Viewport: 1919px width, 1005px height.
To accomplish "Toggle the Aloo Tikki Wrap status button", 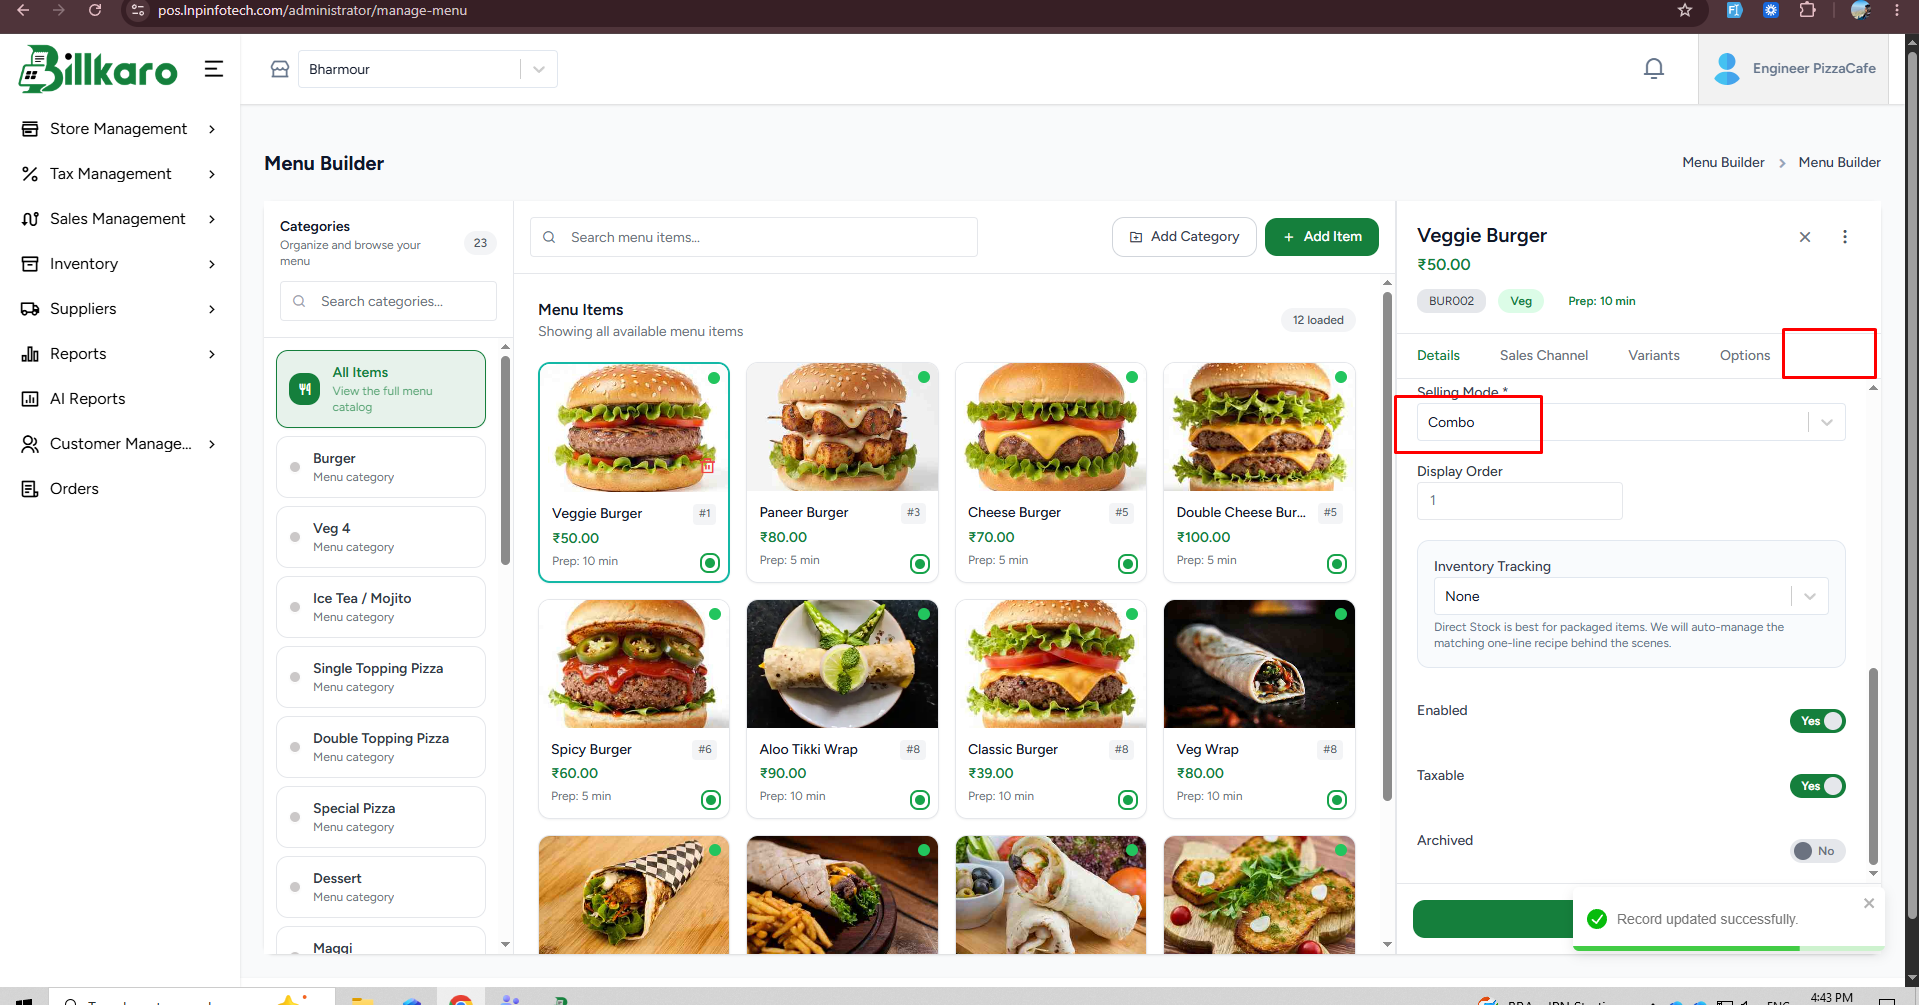I will 920,800.
